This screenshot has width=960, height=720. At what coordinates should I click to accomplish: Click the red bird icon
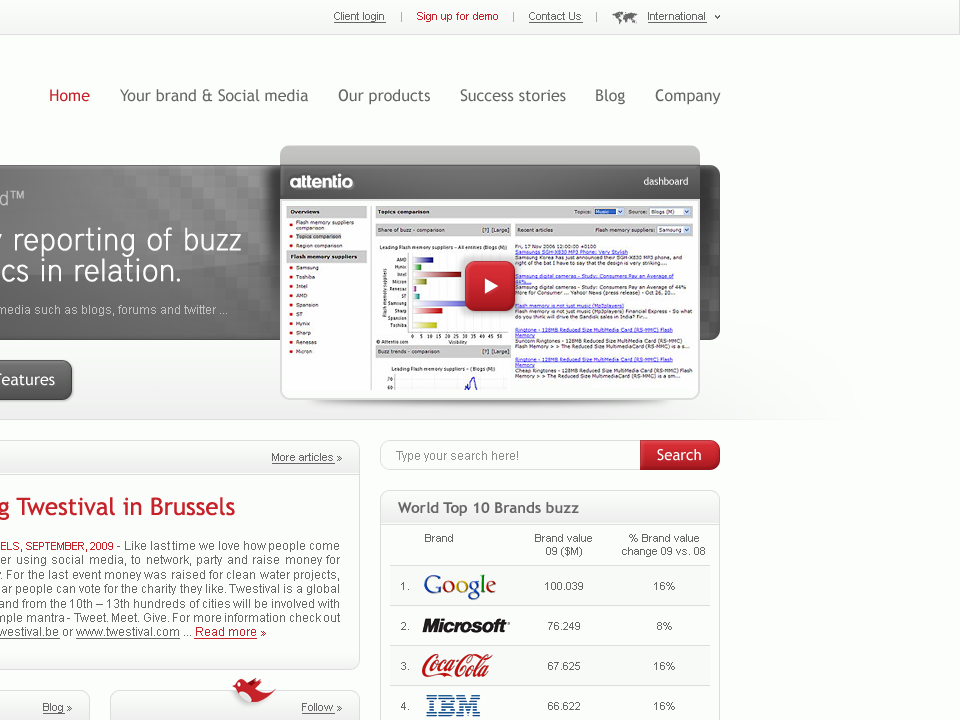253,690
